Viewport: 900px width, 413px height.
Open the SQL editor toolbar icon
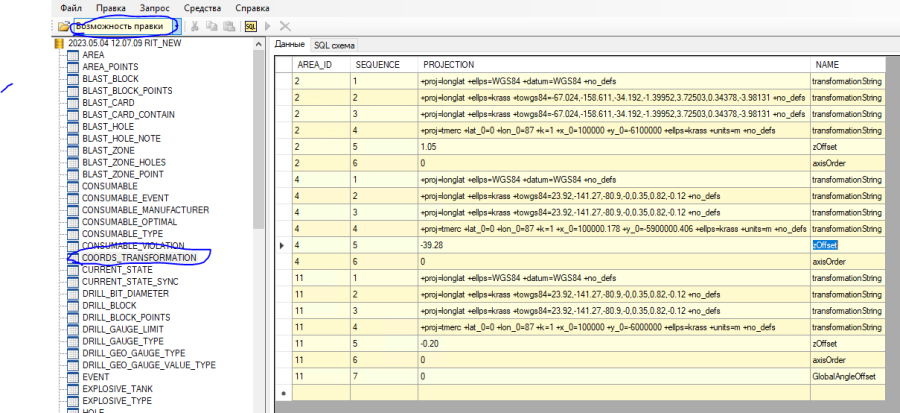click(x=250, y=25)
